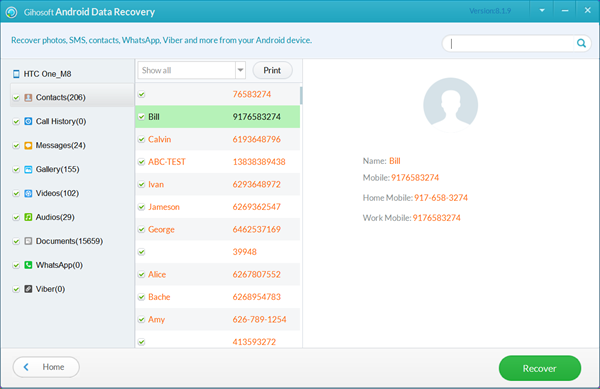This screenshot has height=389, width=600.
Task: Click the Videos film icon
Action: click(28, 193)
